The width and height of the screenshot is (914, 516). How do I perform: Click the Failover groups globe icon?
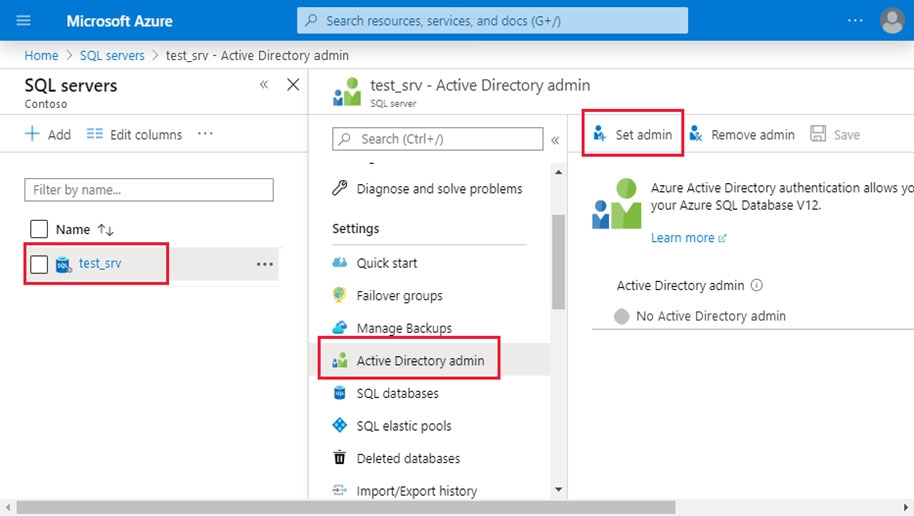click(339, 294)
